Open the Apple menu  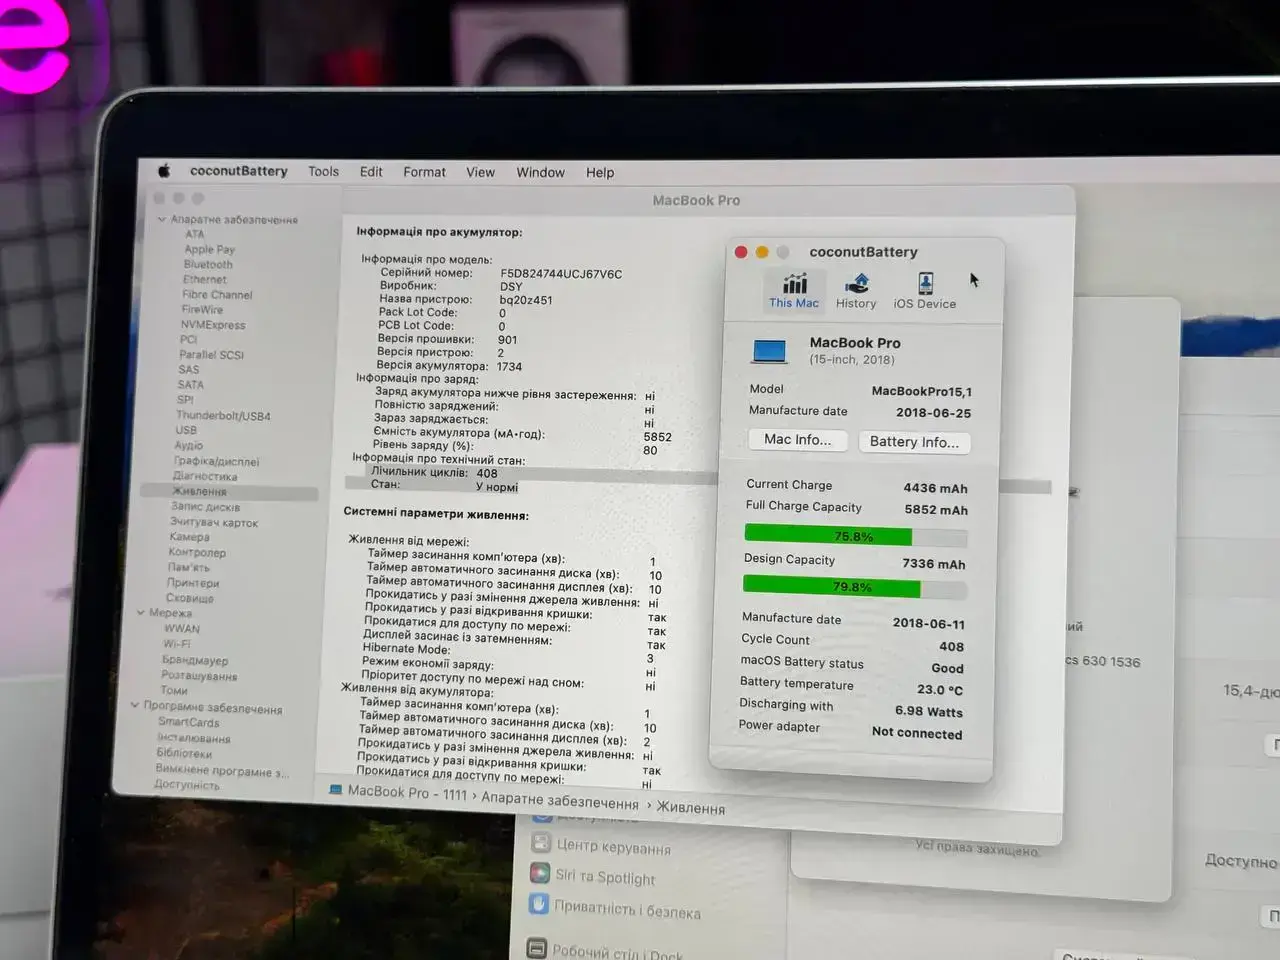pos(164,170)
